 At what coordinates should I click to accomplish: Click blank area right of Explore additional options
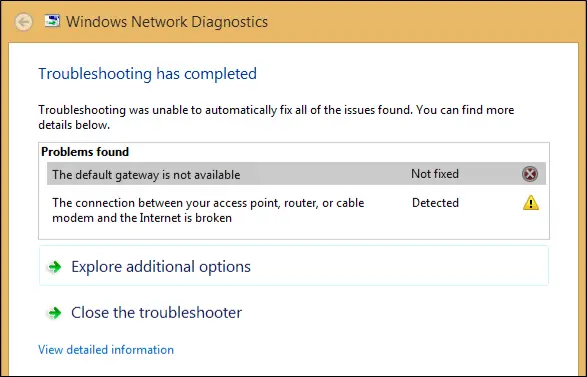(397, 266)
